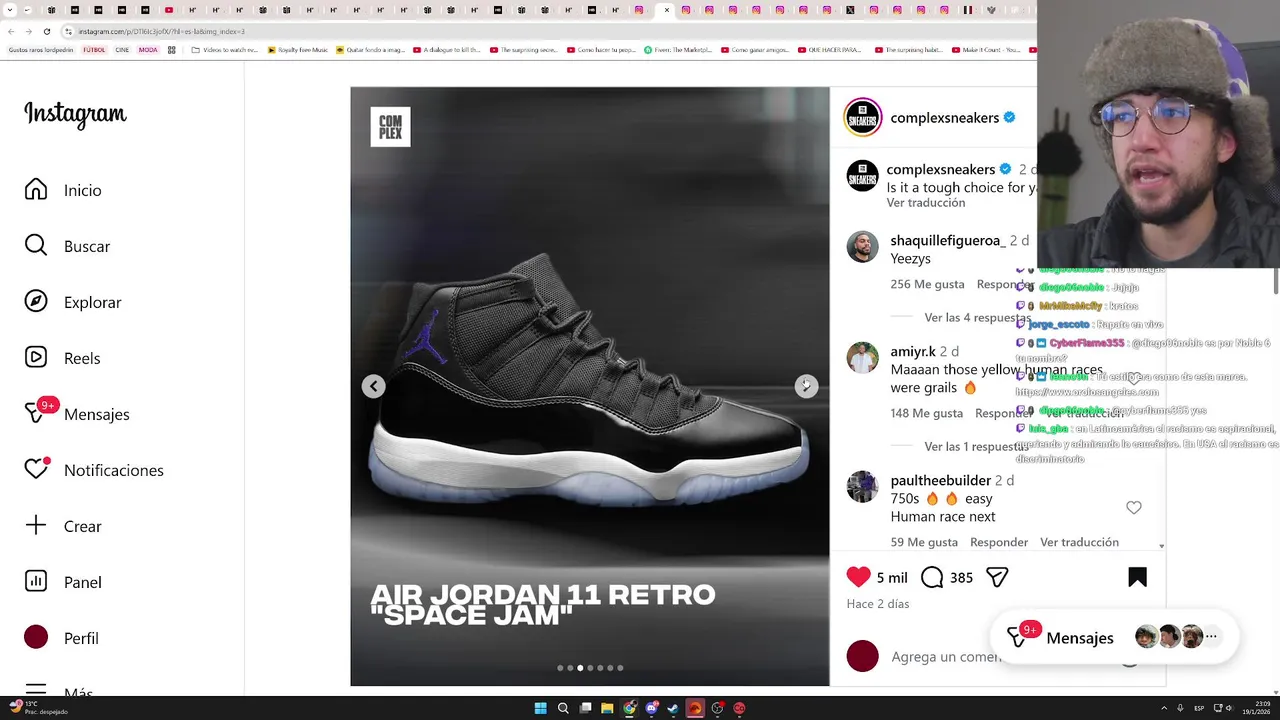Click COMPLEX logo on post image
Screen dimensions: 1280x720
click(390, 127)
